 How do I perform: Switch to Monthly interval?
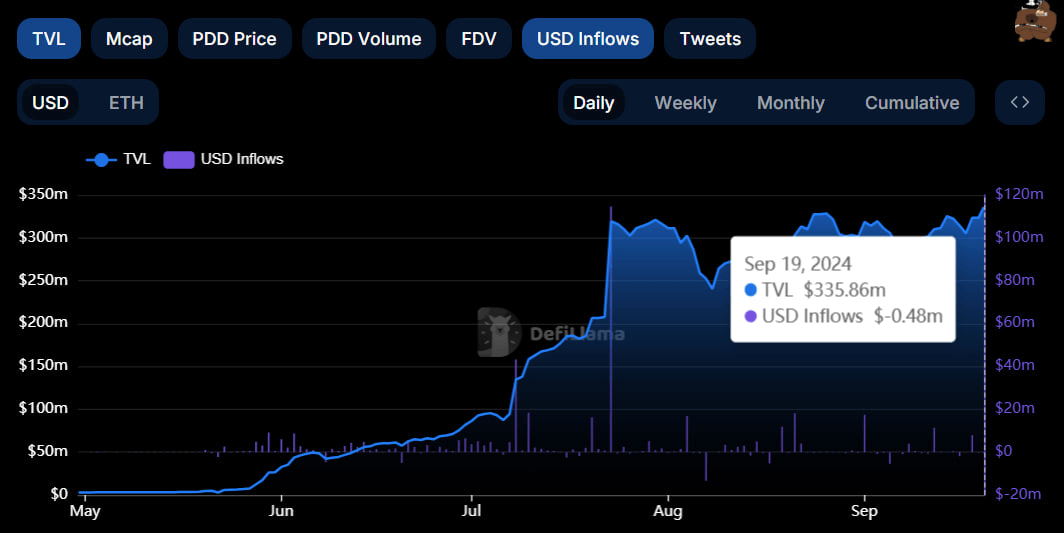[790, 103]
